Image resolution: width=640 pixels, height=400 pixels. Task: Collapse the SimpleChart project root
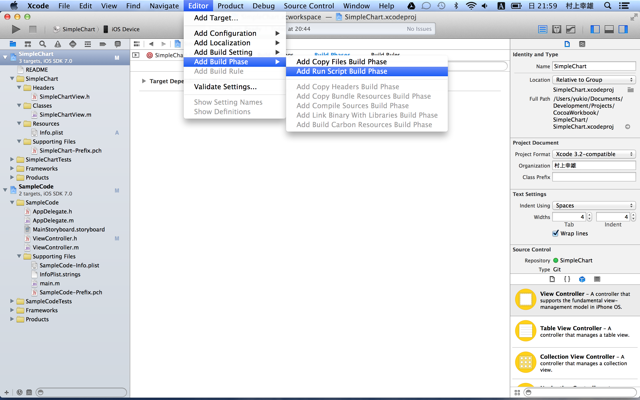click(5, 57)
